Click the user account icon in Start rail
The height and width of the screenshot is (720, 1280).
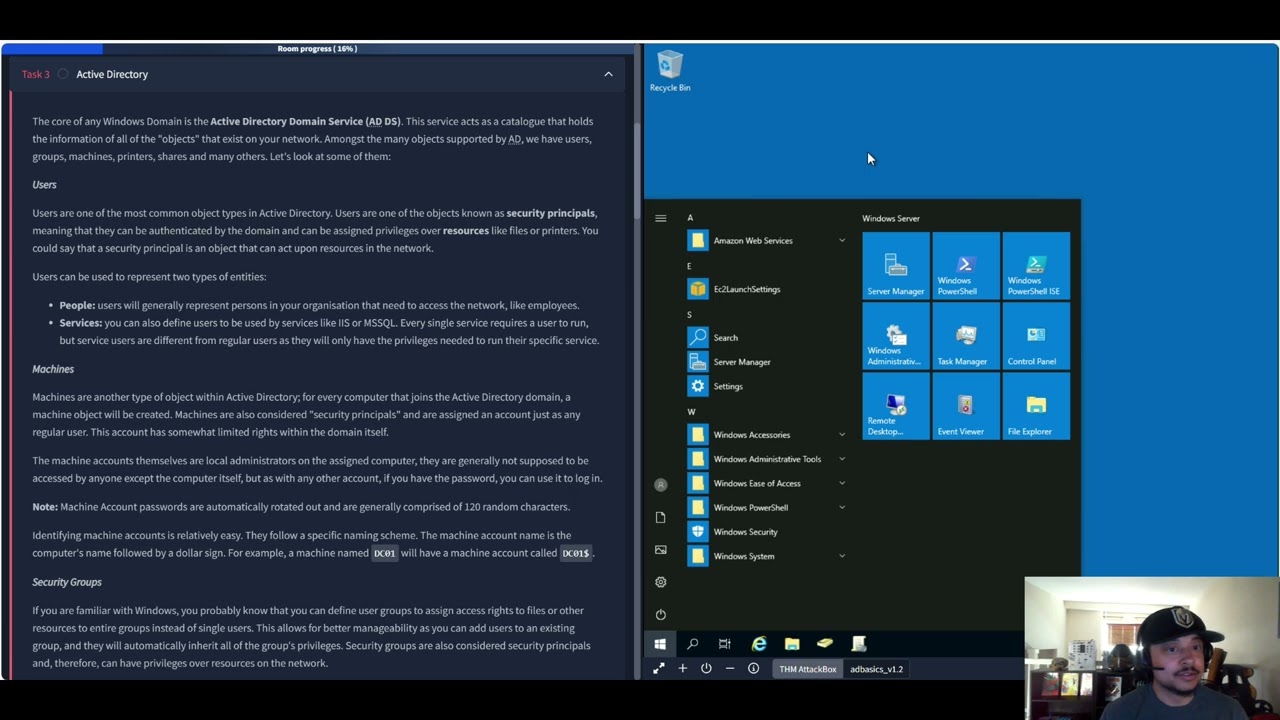point(660,485)
